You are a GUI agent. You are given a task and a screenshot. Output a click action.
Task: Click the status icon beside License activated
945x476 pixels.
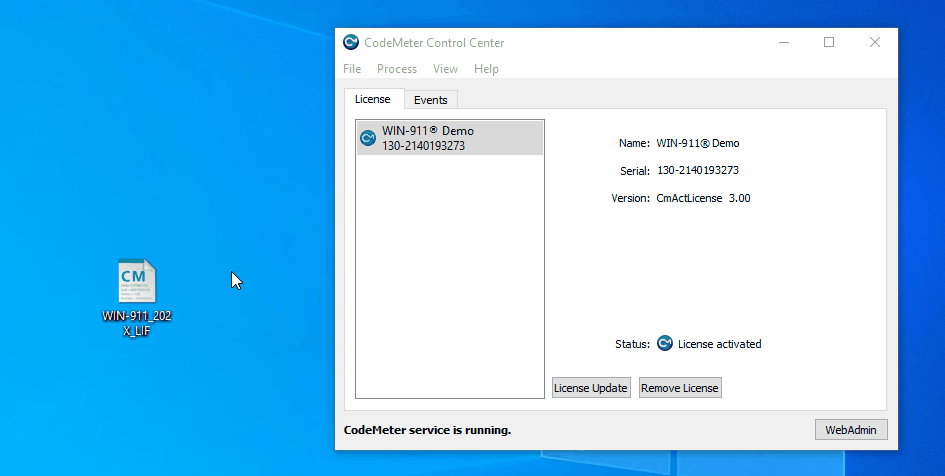pos(665,343)
